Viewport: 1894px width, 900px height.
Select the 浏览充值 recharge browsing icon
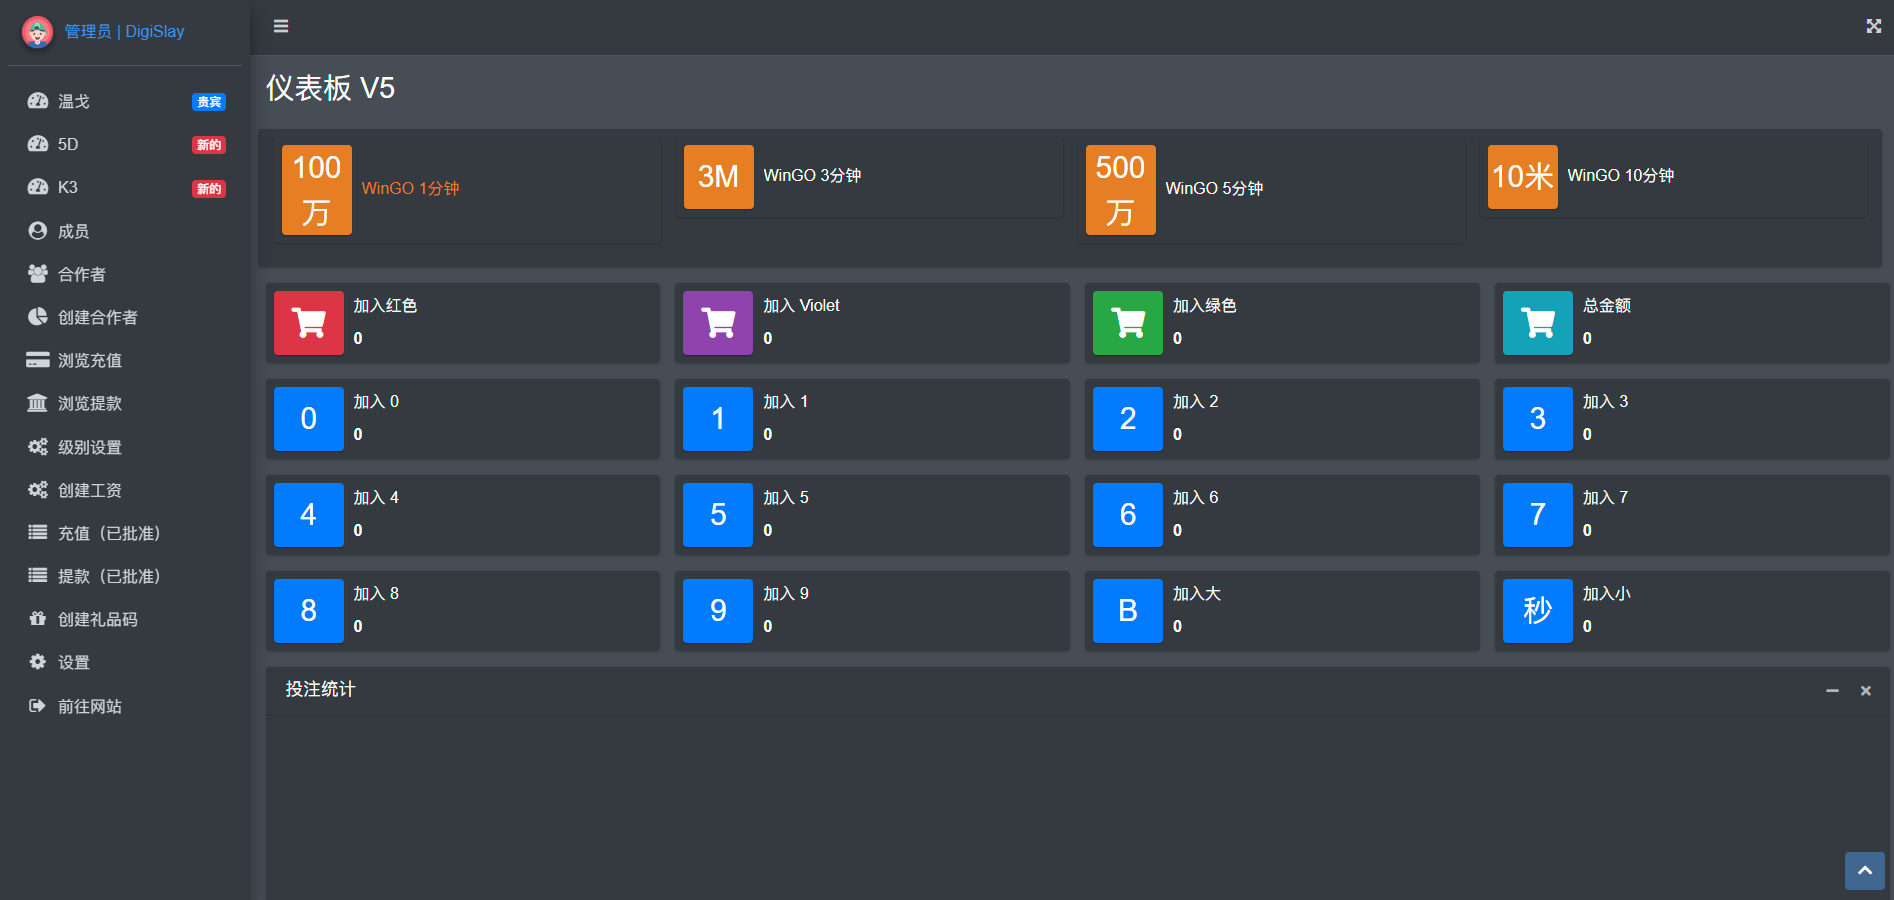pos(38,360)
